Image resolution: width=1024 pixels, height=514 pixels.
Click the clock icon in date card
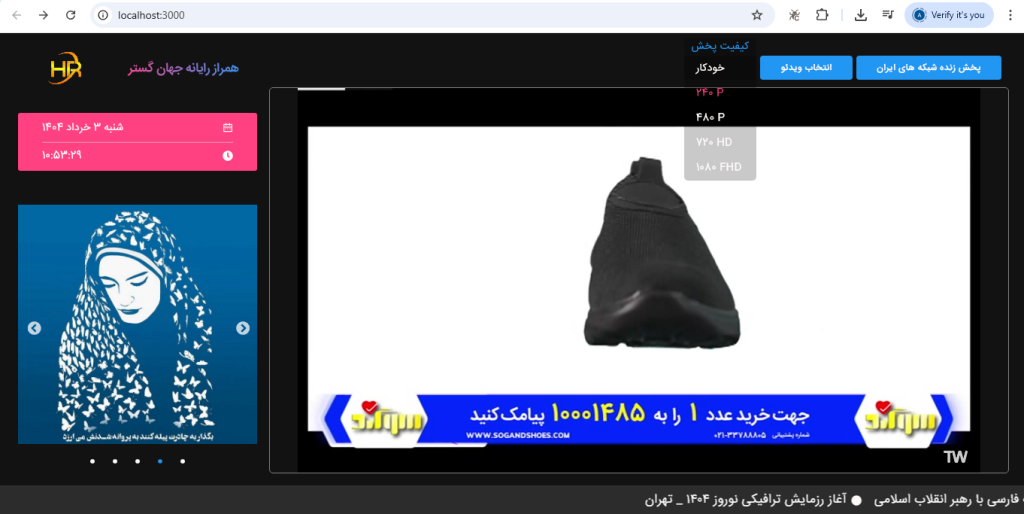[x=227, y=155]
